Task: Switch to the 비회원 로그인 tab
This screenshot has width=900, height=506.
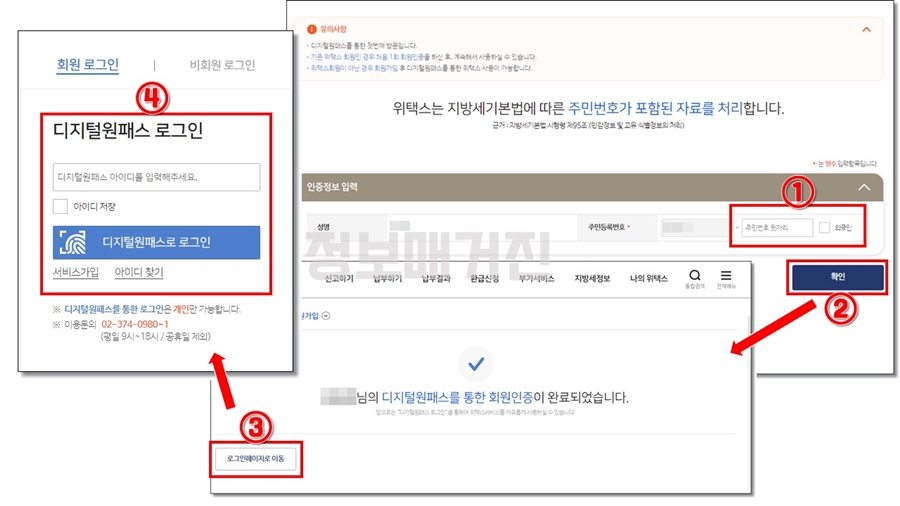Action: (x=223, y=65)
